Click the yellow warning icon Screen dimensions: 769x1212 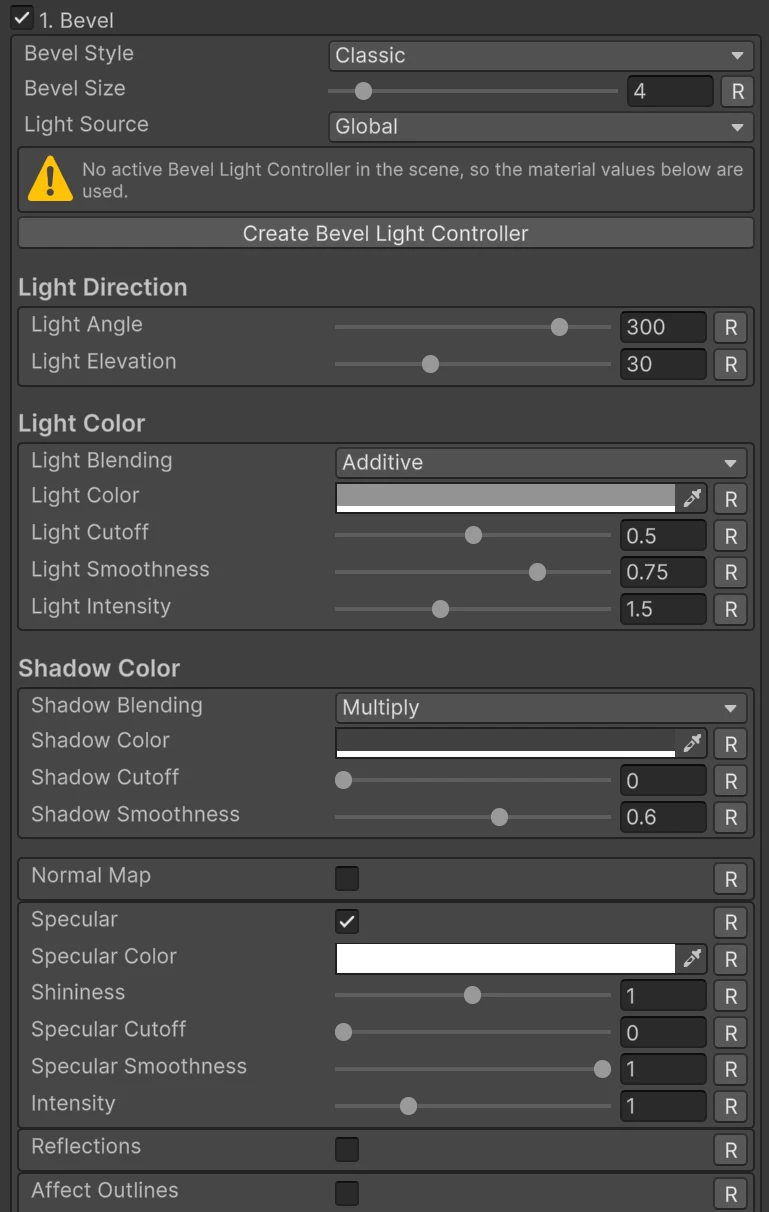click(x=49, y=180)
